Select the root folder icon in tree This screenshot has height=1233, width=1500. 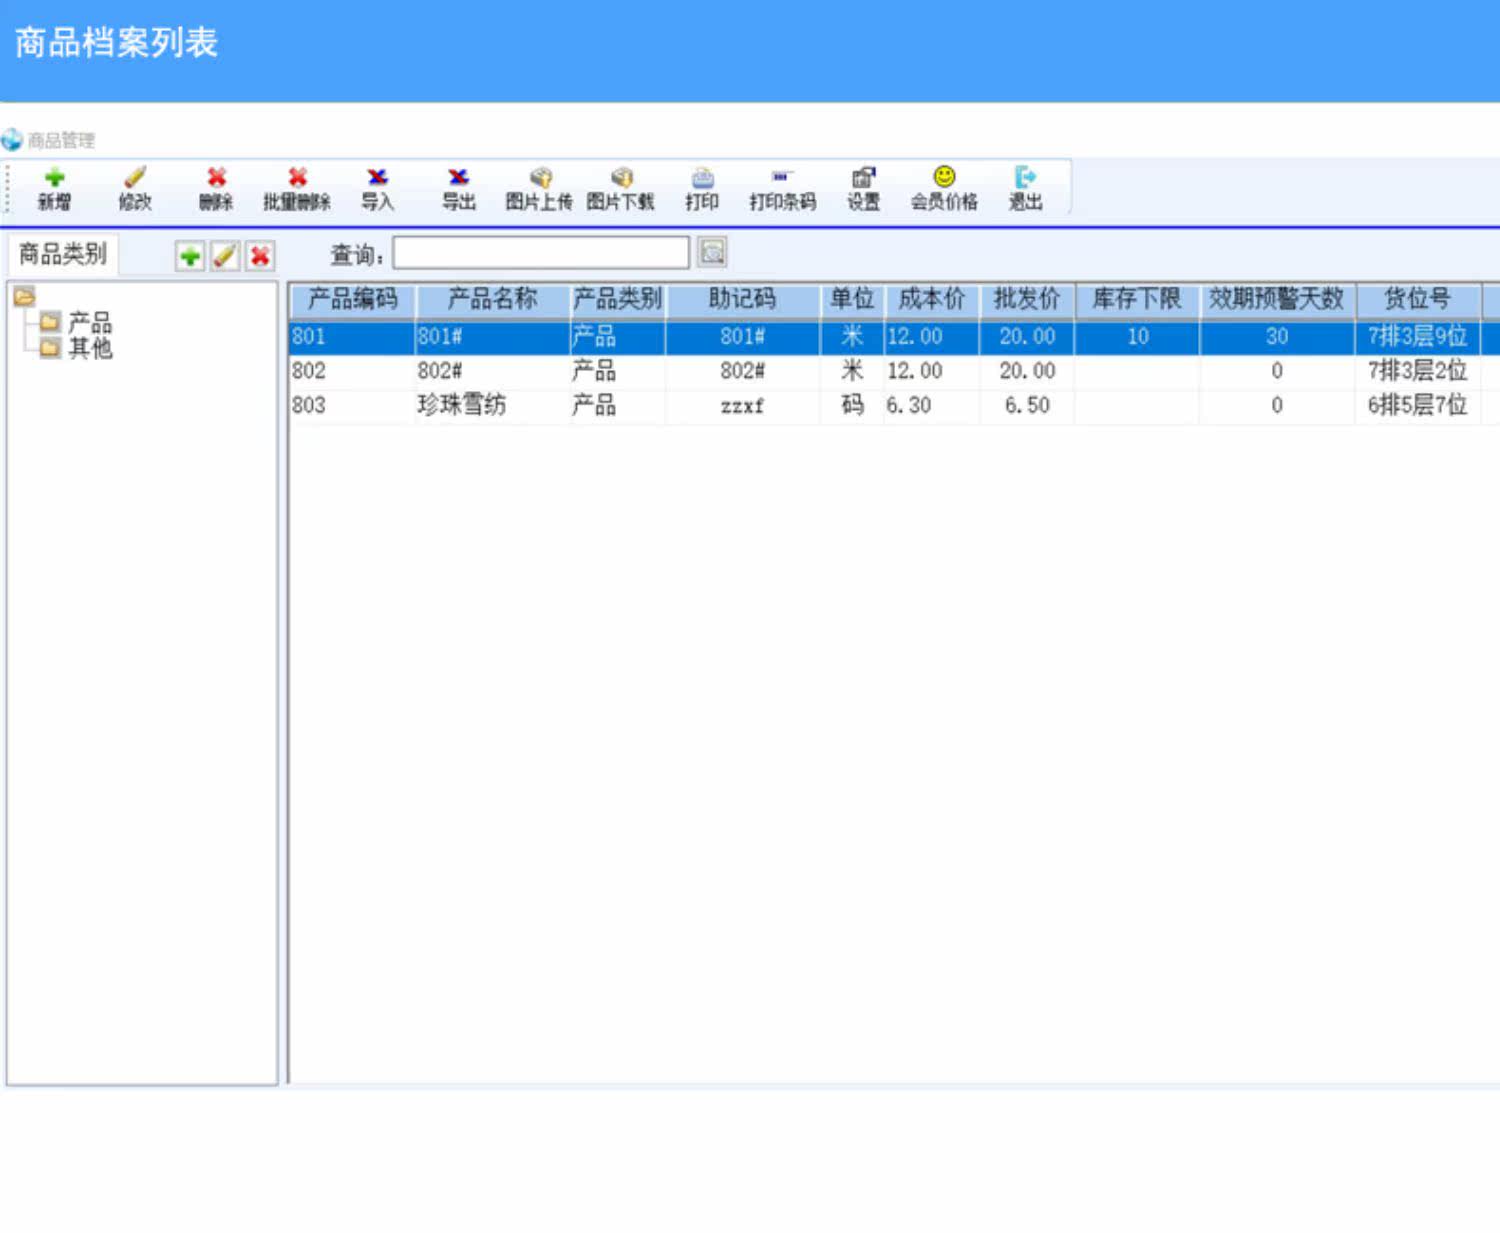coord(24,296)
